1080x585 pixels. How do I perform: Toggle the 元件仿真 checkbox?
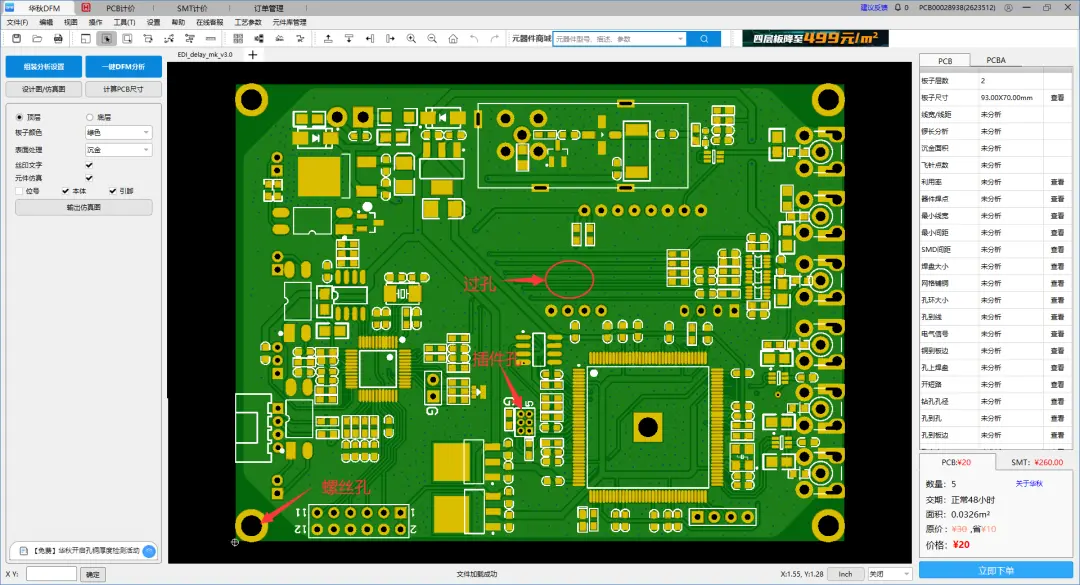[x=89, y=178]
